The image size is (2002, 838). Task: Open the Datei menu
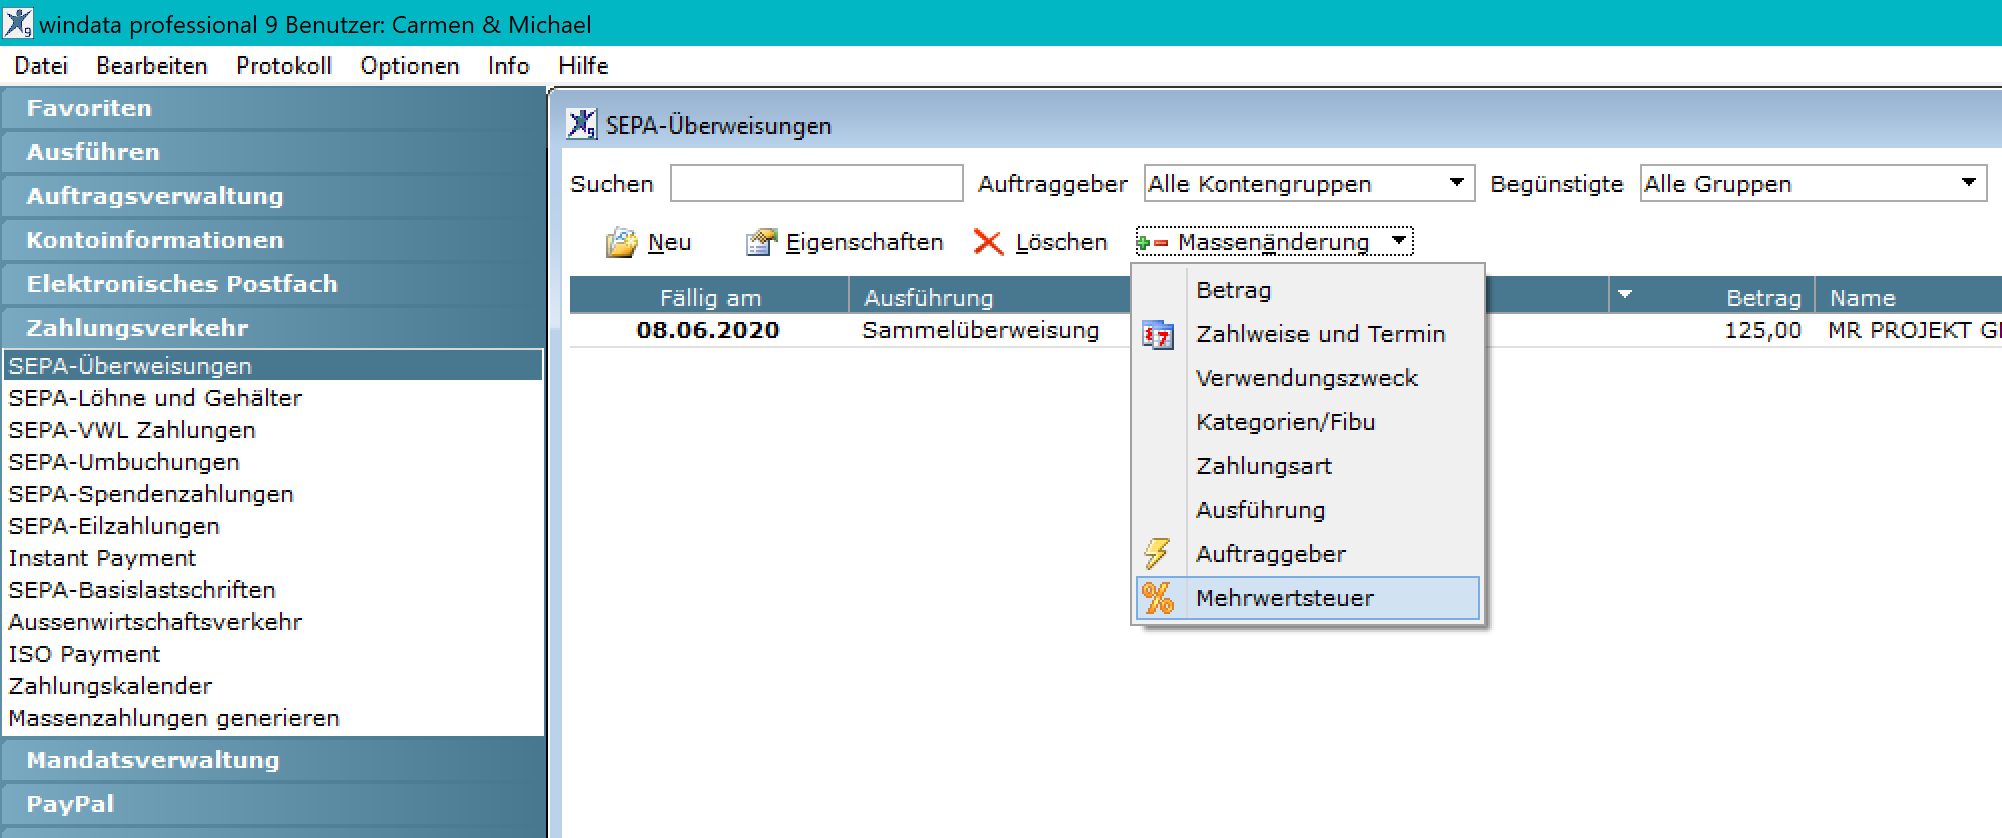tap(41, 66)
